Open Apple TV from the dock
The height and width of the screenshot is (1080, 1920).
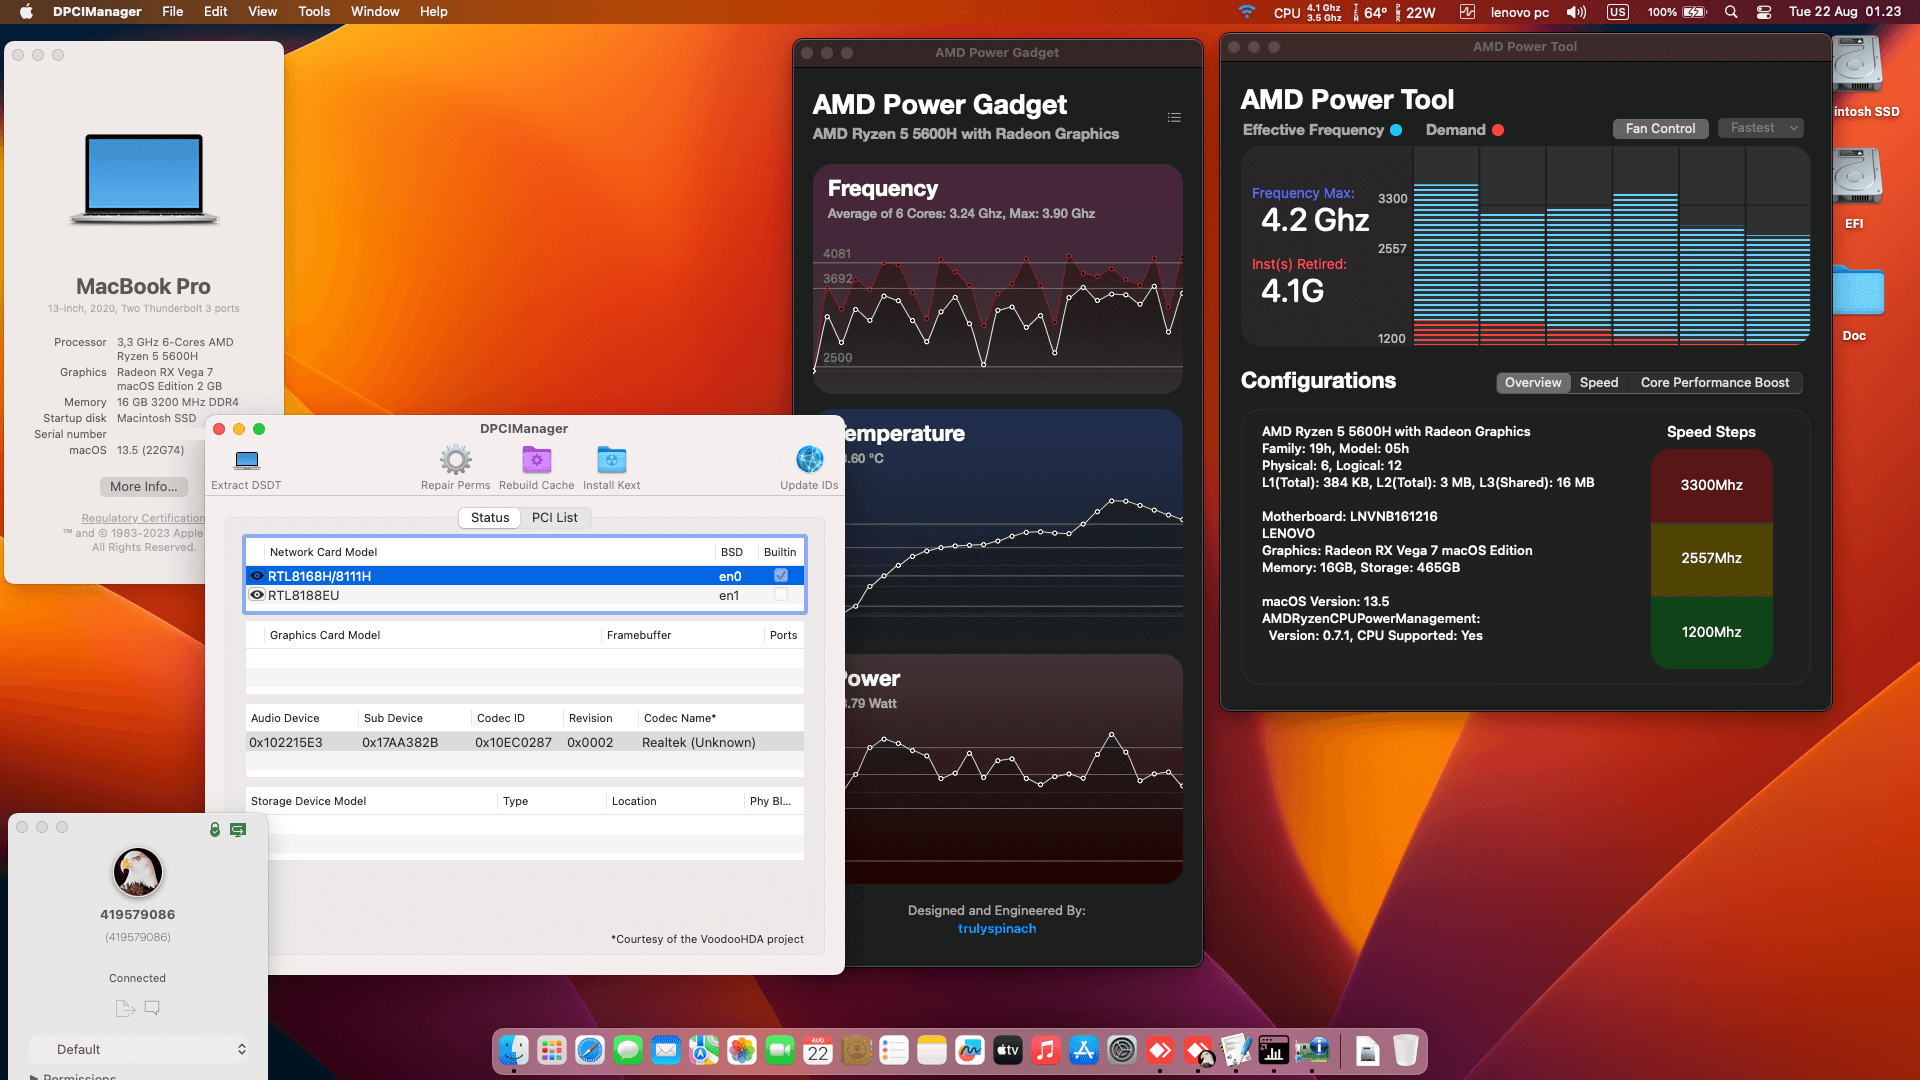coord(1008,1051)
